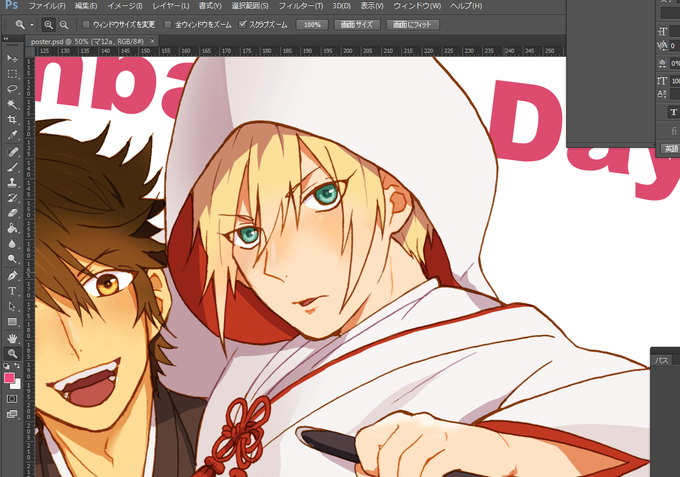680x477 pixels.
Task: Expand the toolbox double-arrow toggle
Action: pyautogui.click(x=6, y=39)
